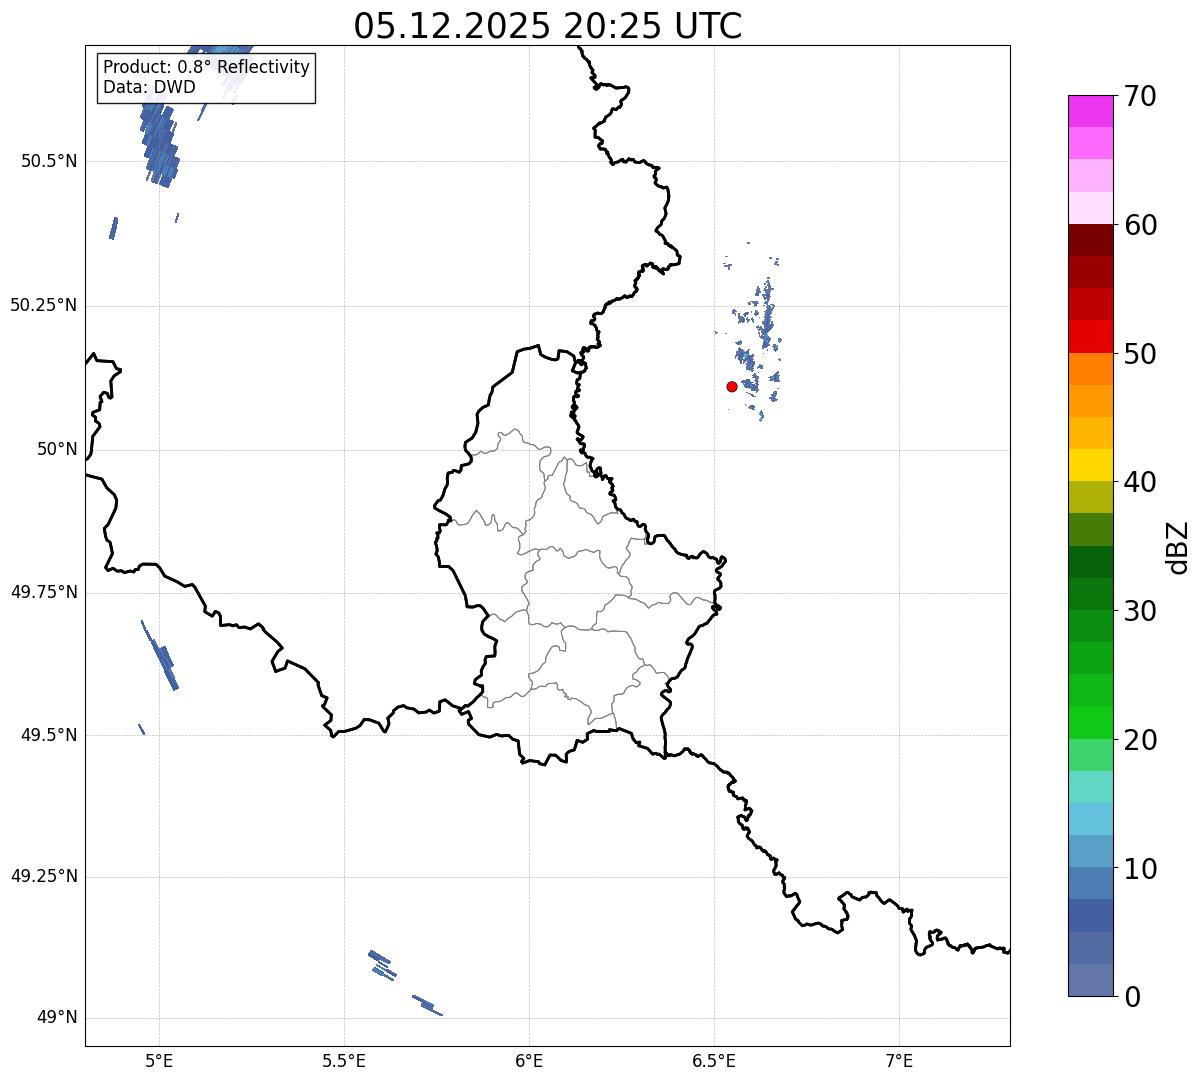
Task: Click the latitude label '50°N'
Action: tap(57, 450)
